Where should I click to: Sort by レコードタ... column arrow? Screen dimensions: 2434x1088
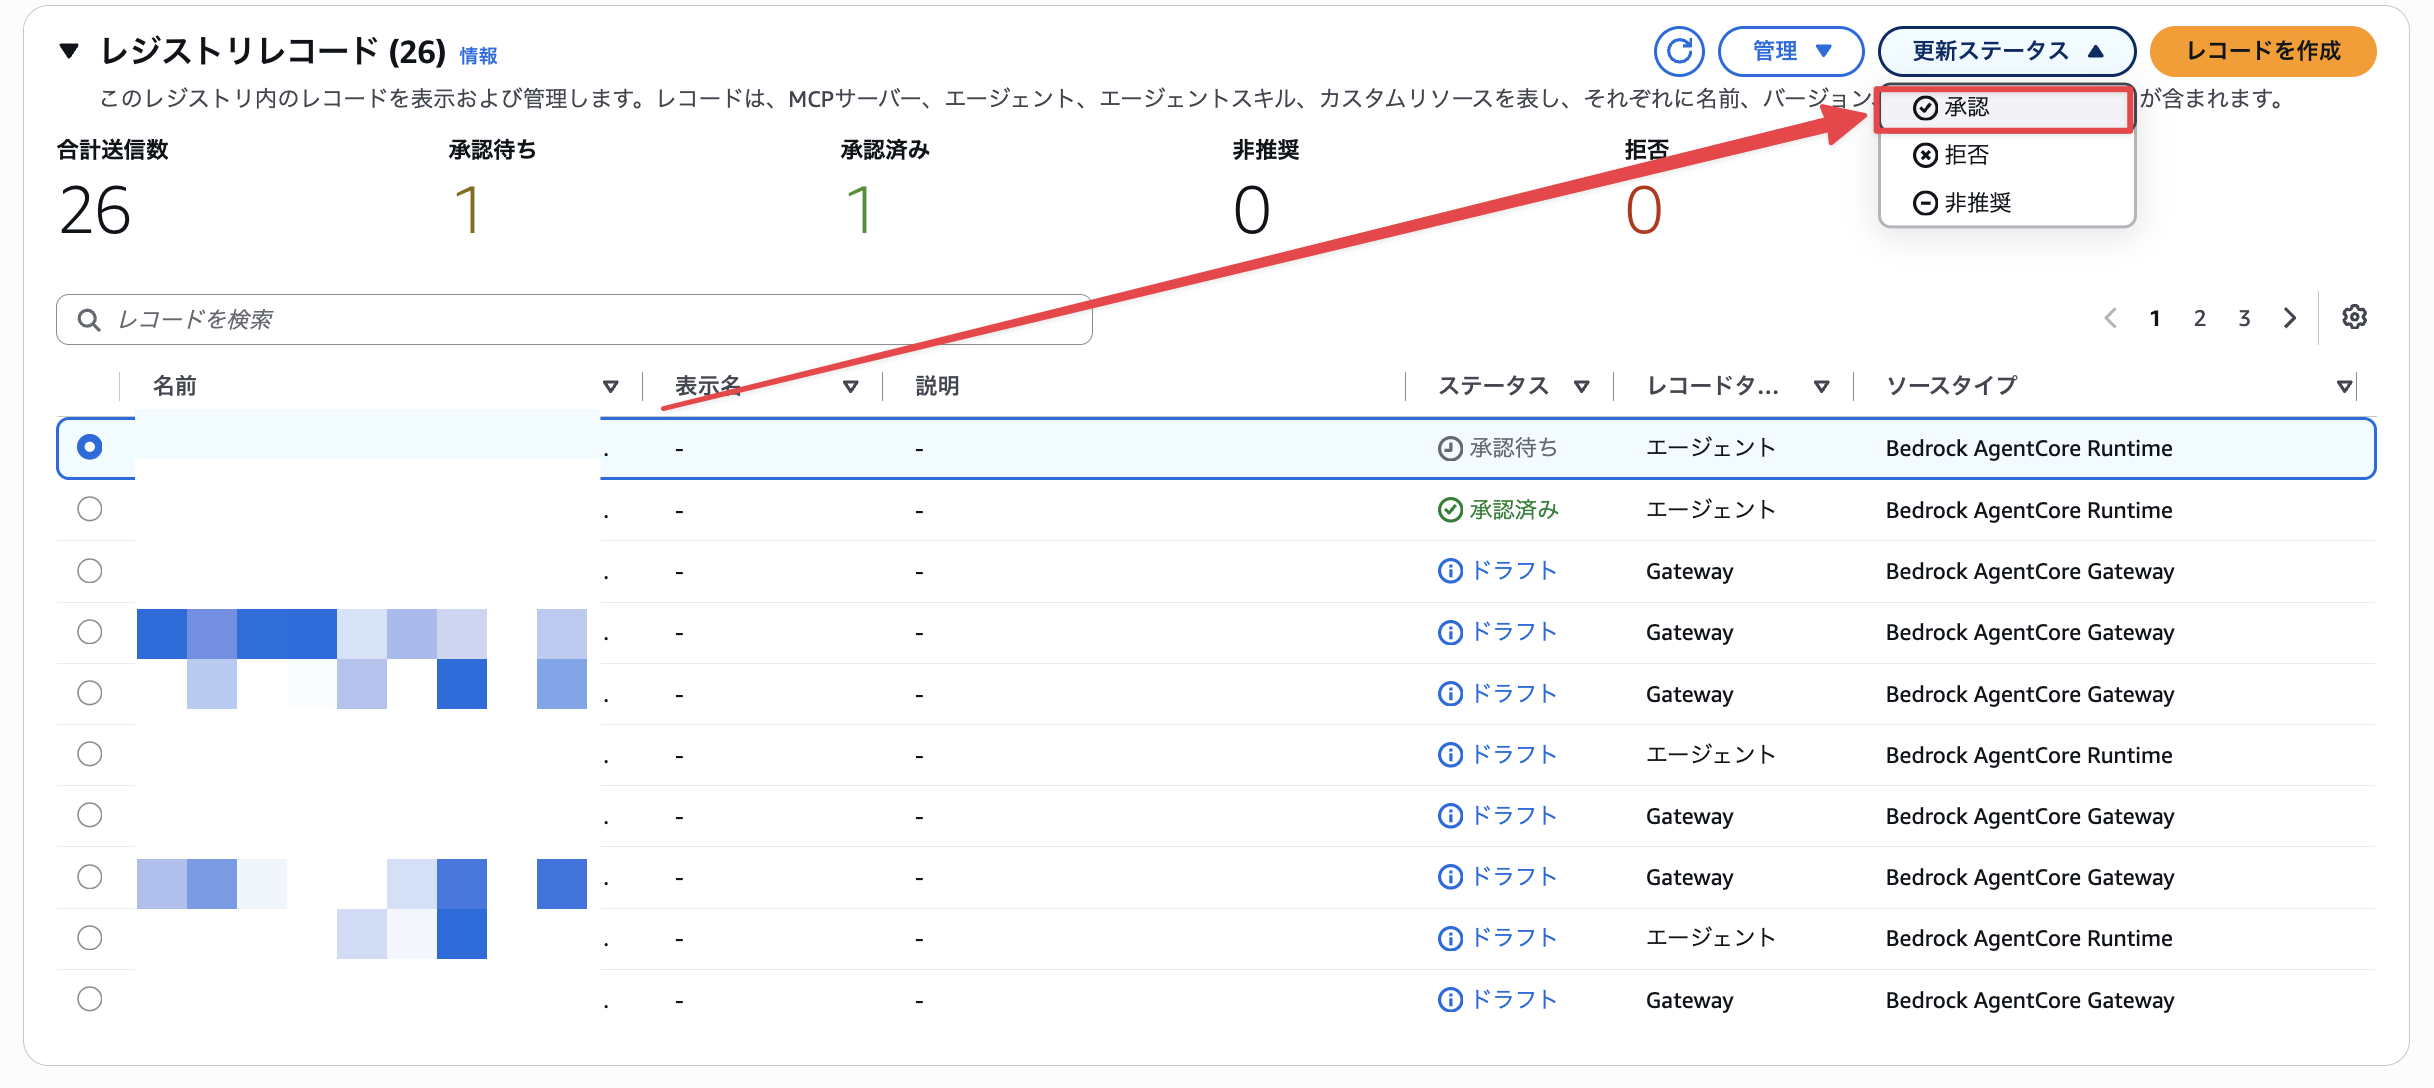pos(1822,386)
